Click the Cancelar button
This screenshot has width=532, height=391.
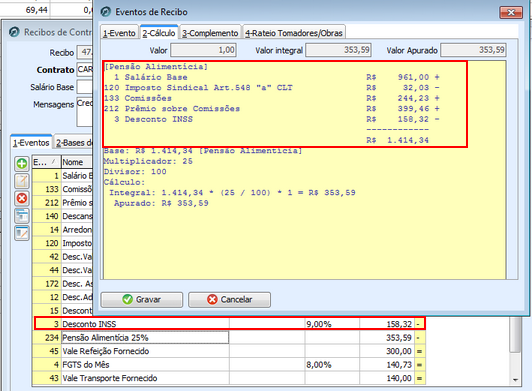coord(229,299)
